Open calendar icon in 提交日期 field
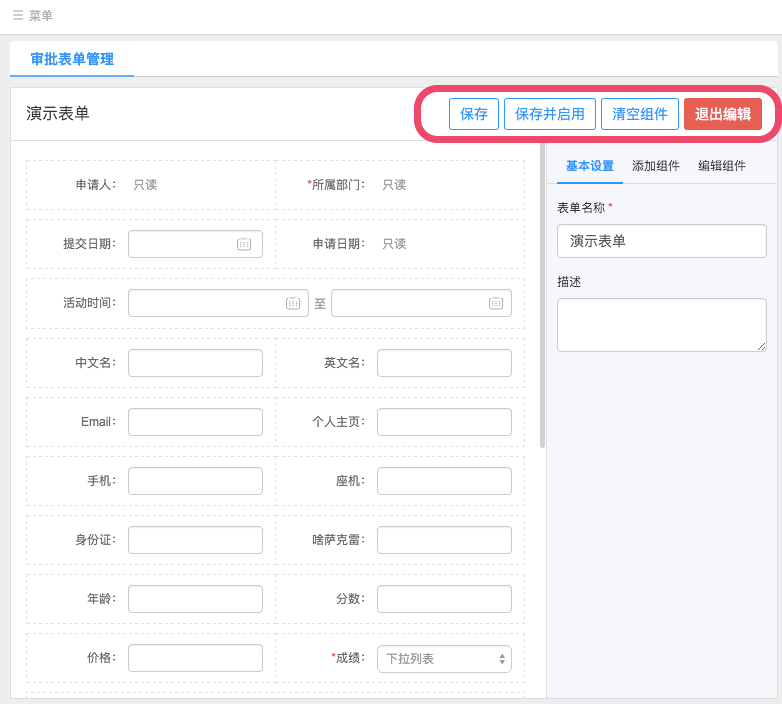The width and height of the screenshot is (782, 704). pos(244,244)
